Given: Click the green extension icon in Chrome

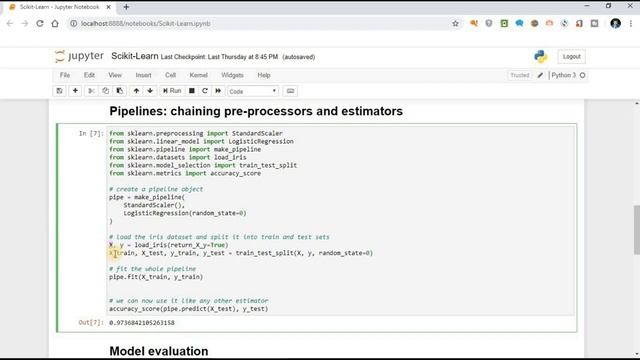Looking at the screenshot, I should (504, 24).
